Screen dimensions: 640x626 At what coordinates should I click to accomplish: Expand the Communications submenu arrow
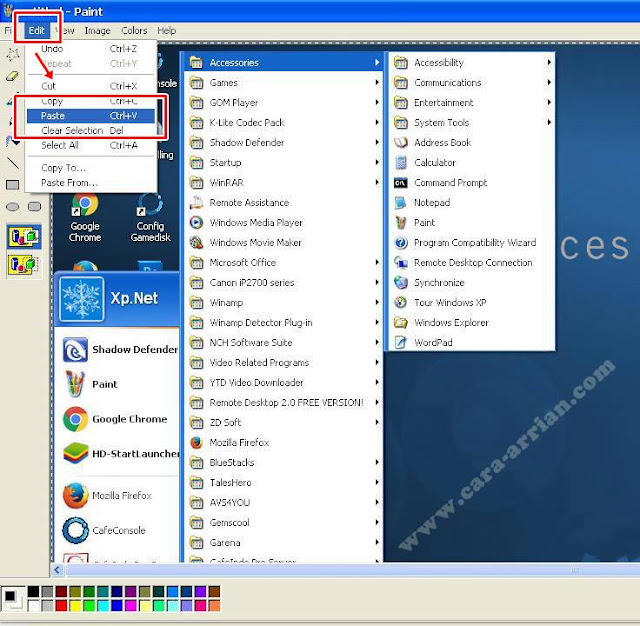click(549, 82)
